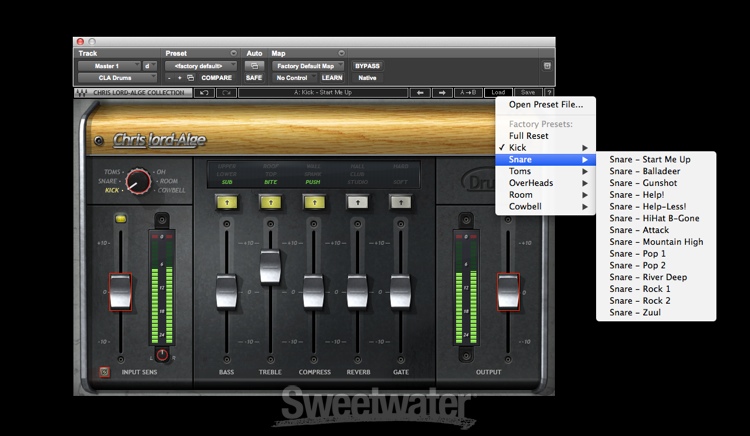Select Full Reset factory preset
The width and height of the screenshot is (750, 436).
(x=545, y=136)
